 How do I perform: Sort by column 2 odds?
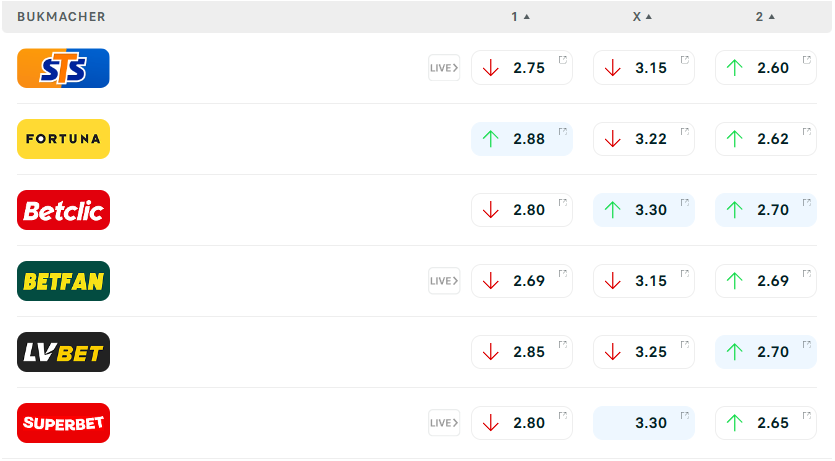765,17
